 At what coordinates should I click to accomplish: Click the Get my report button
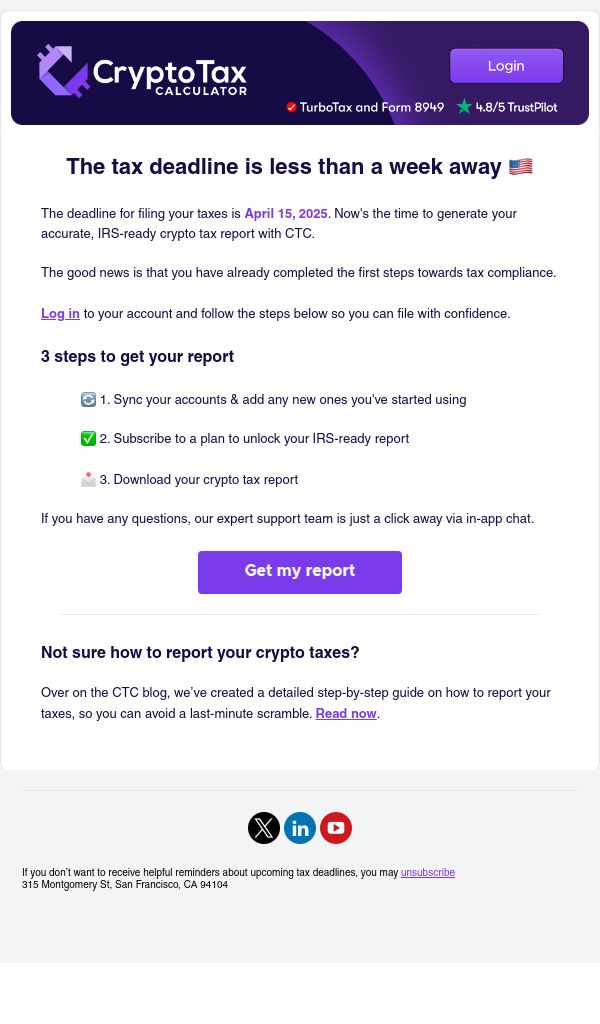(300, 572)
